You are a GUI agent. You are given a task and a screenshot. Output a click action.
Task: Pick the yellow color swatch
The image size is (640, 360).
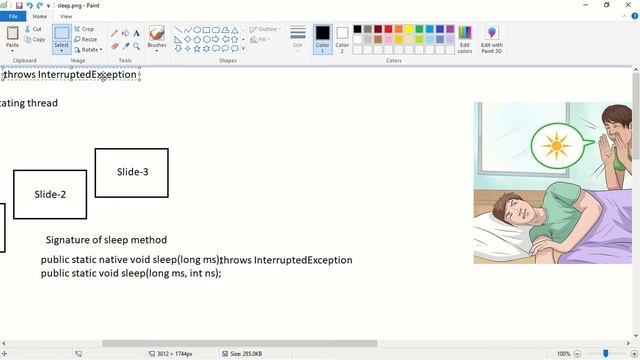point(409,29)
